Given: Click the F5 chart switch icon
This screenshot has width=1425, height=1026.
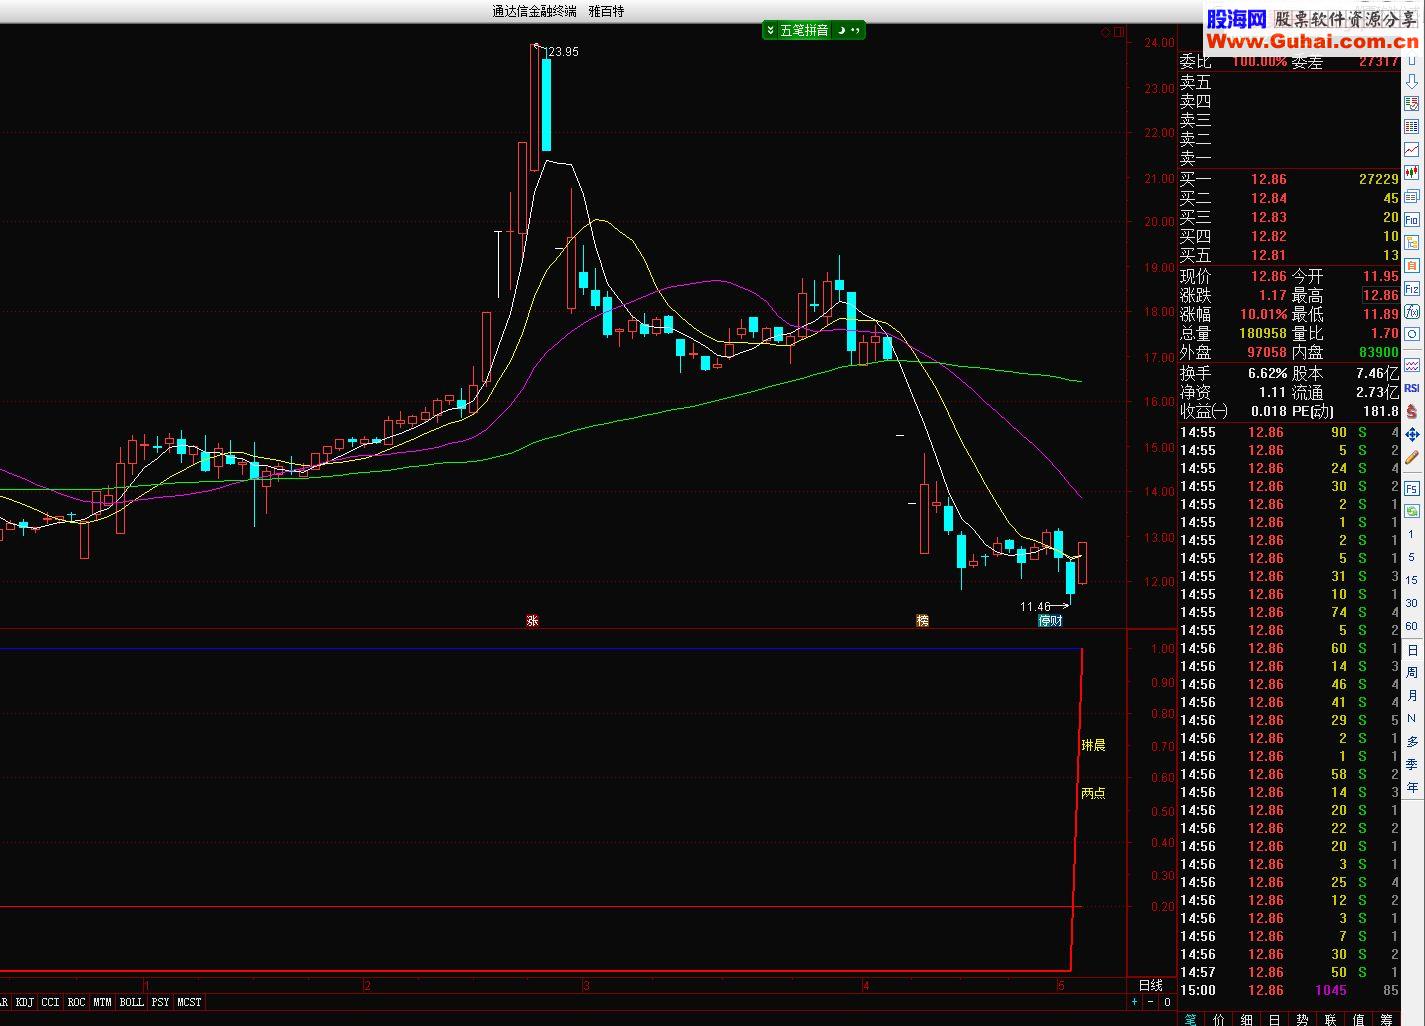Looking at the screenshot, I should pos(1412,489).
